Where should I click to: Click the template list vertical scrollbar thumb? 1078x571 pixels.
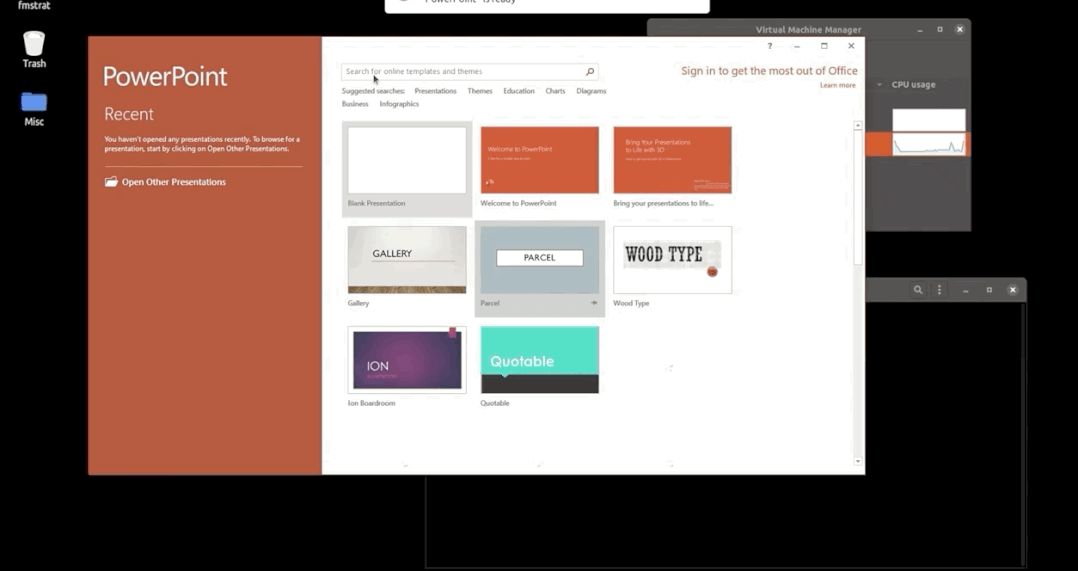click(x=857, y=197)
